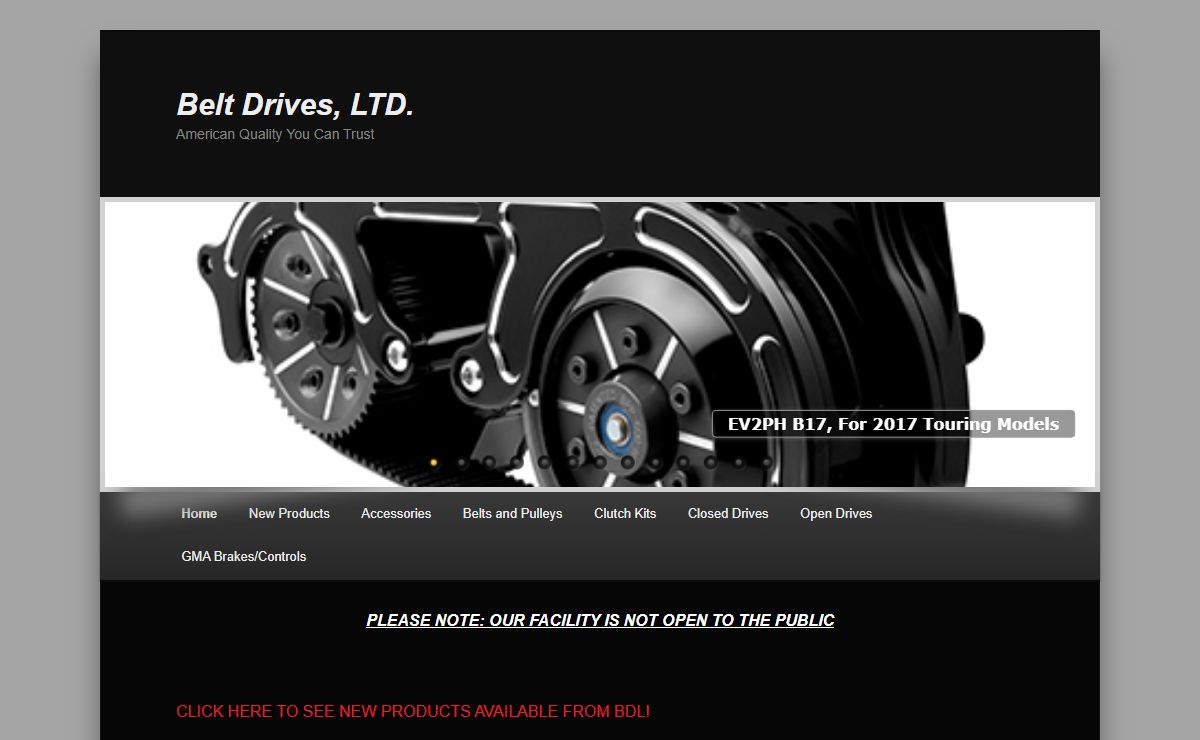Click the EV2PH B17 2017 Touring caption
This screenshot has width=1200, height=740.
click(893, 424)
